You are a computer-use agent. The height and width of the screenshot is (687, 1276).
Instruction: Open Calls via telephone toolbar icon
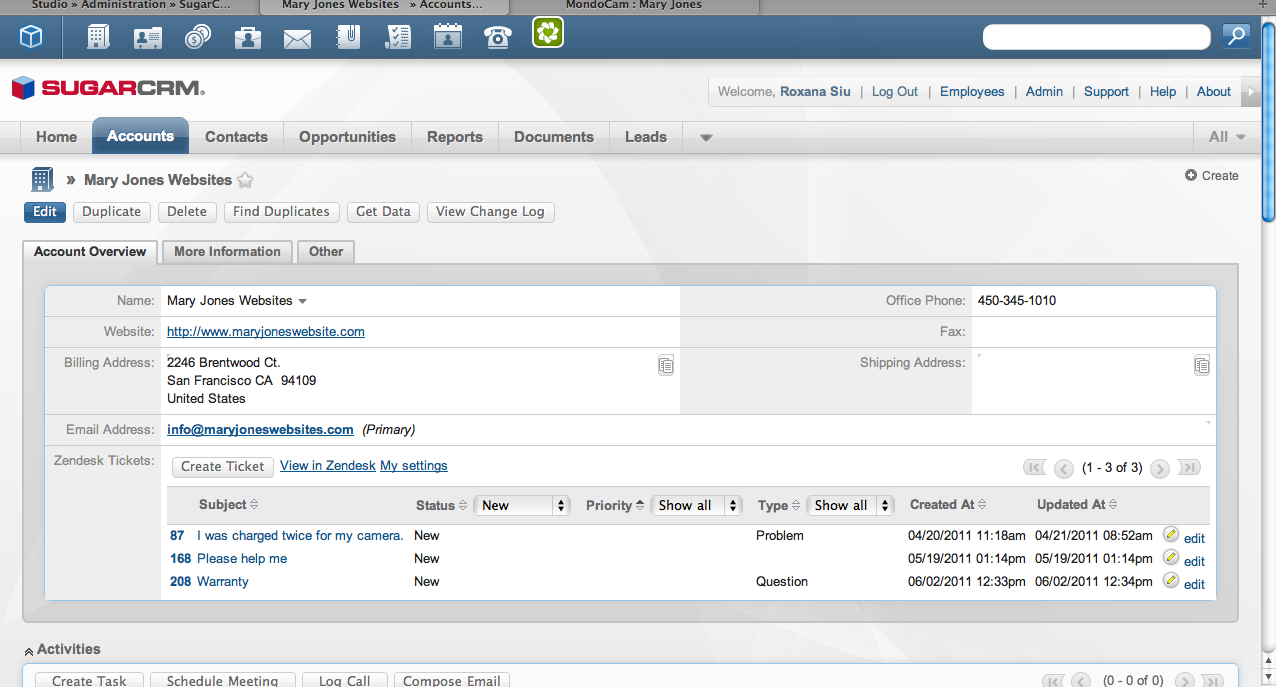coord(497,38)
